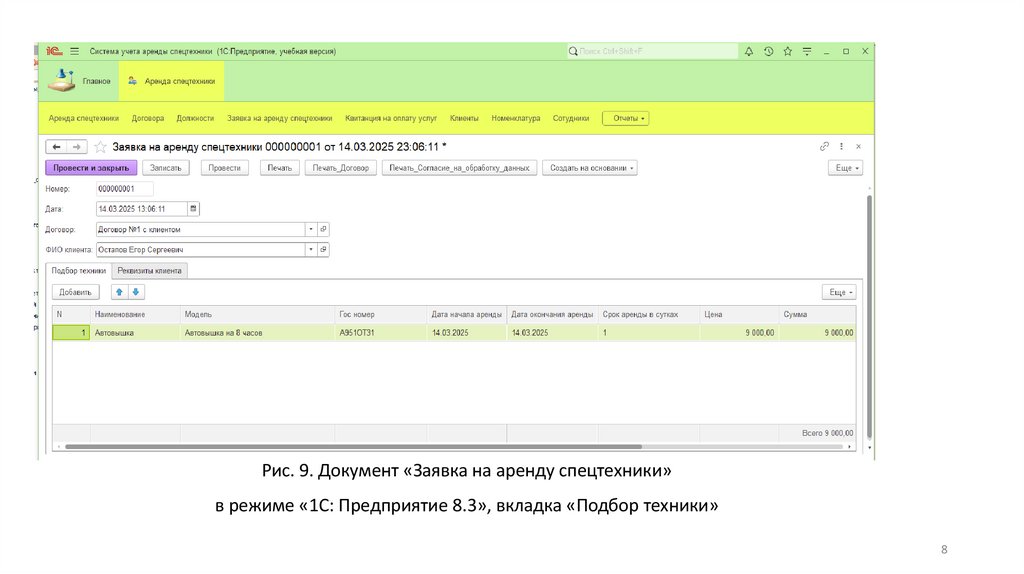Copy link to document icon
Viewport: 1024px width, 574px height.
[824, 146]
